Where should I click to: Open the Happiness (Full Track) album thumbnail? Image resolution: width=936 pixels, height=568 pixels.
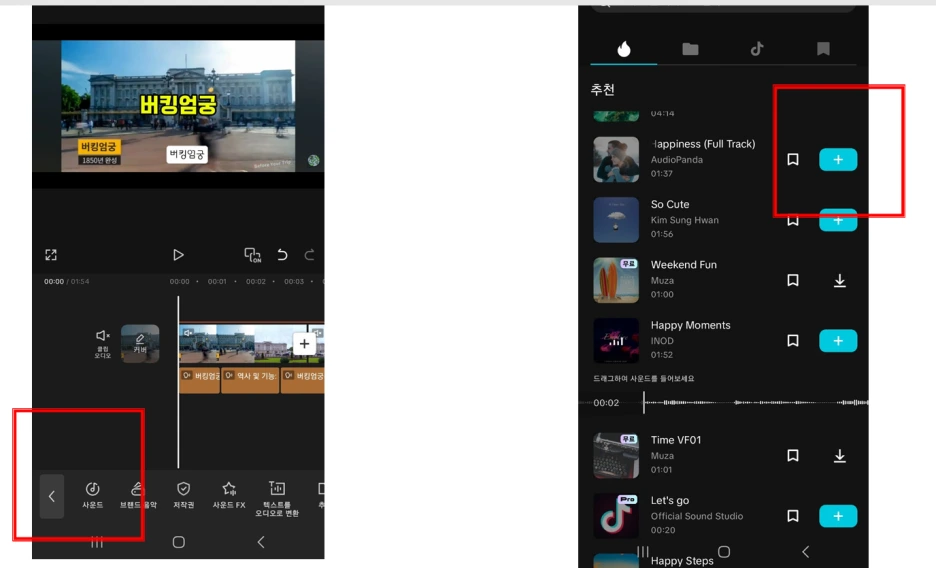[616, 159]
